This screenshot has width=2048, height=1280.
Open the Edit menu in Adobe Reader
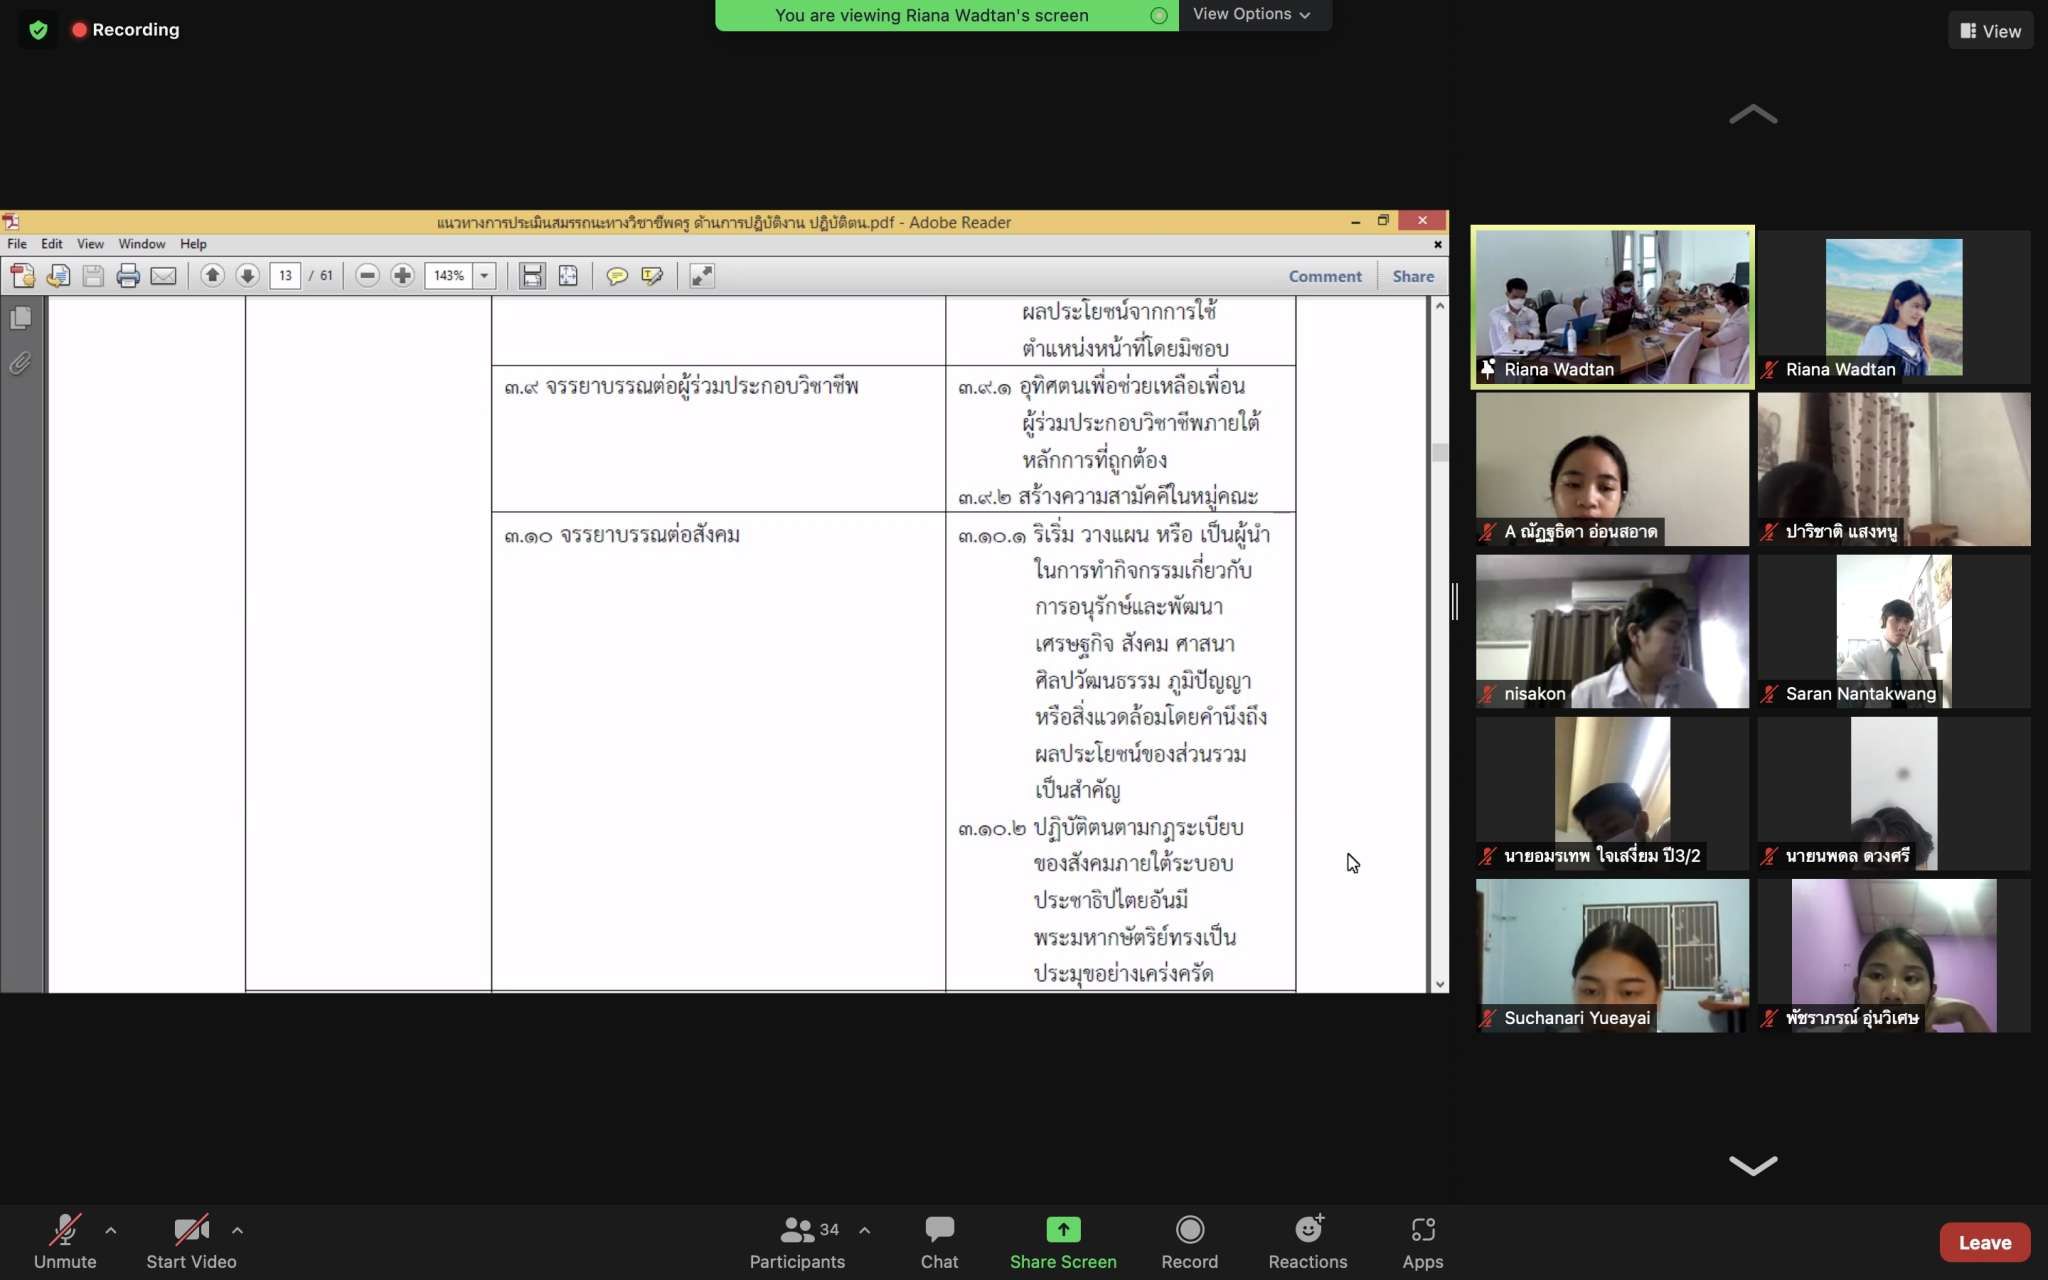tap(51, 244)
